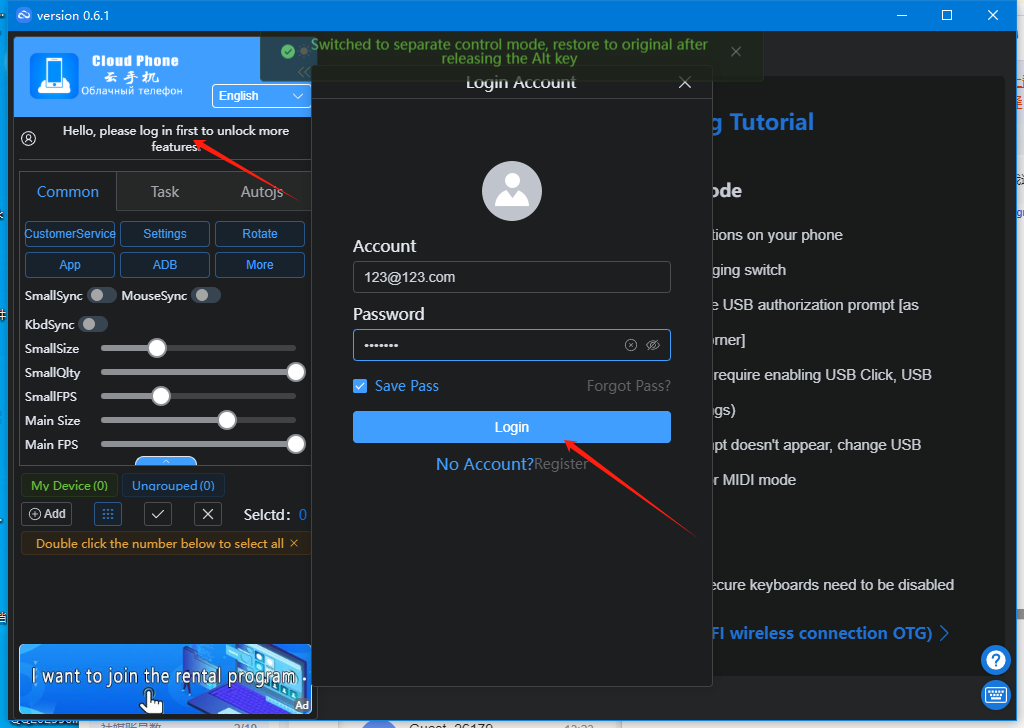1024x728 pixels.
Task: Clear the password field with the circle-x icon
Action: (631, 345)
